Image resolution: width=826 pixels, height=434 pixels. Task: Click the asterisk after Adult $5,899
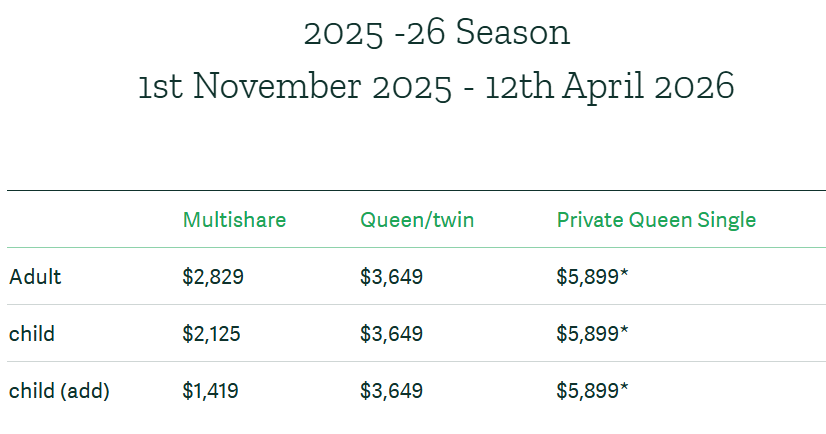click(x=624, y=273)
